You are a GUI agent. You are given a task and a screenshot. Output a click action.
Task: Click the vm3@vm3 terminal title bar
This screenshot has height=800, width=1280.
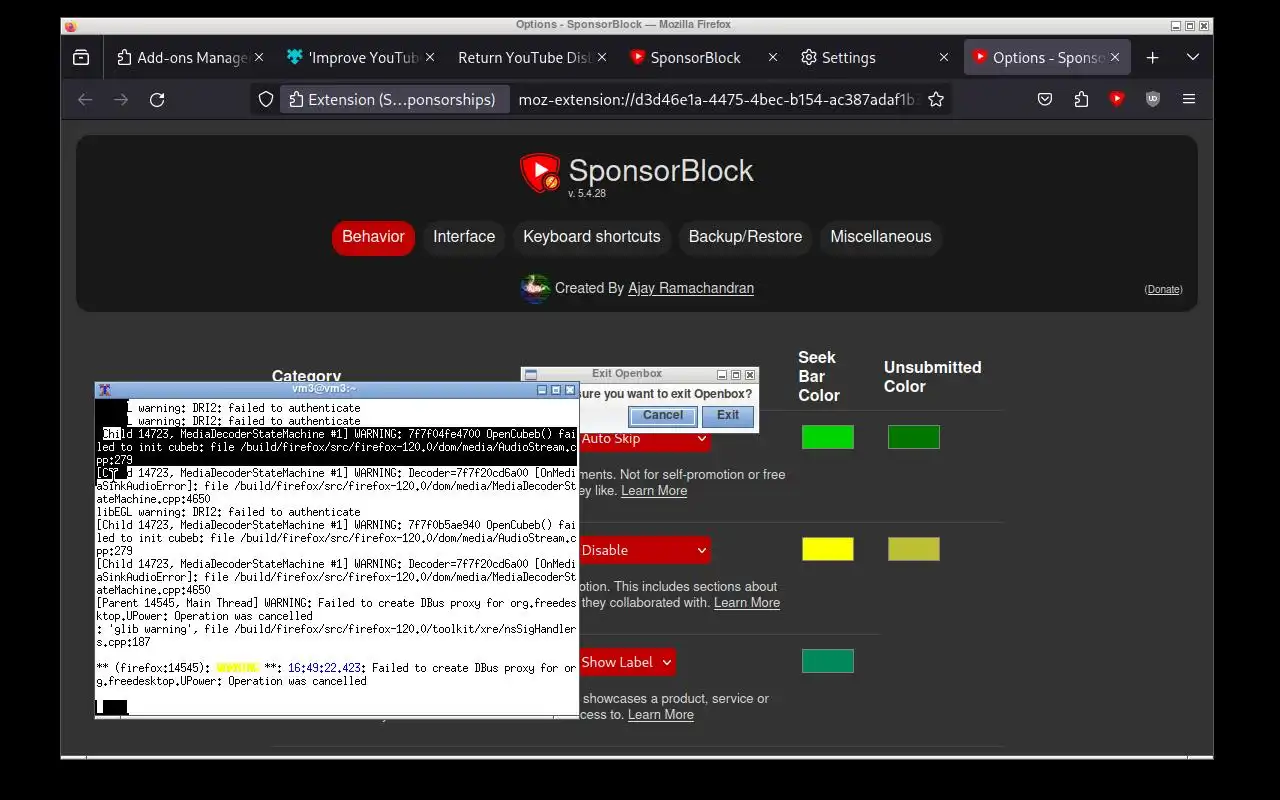point(324,389)
